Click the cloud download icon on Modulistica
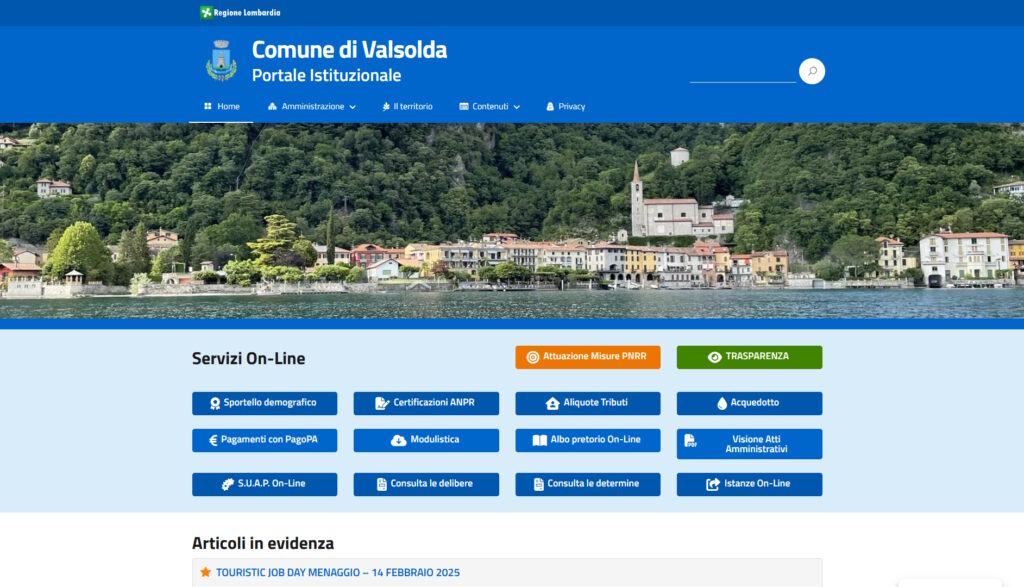The image size is (1024, 587). pyautogui.click(x=398, y=441)
